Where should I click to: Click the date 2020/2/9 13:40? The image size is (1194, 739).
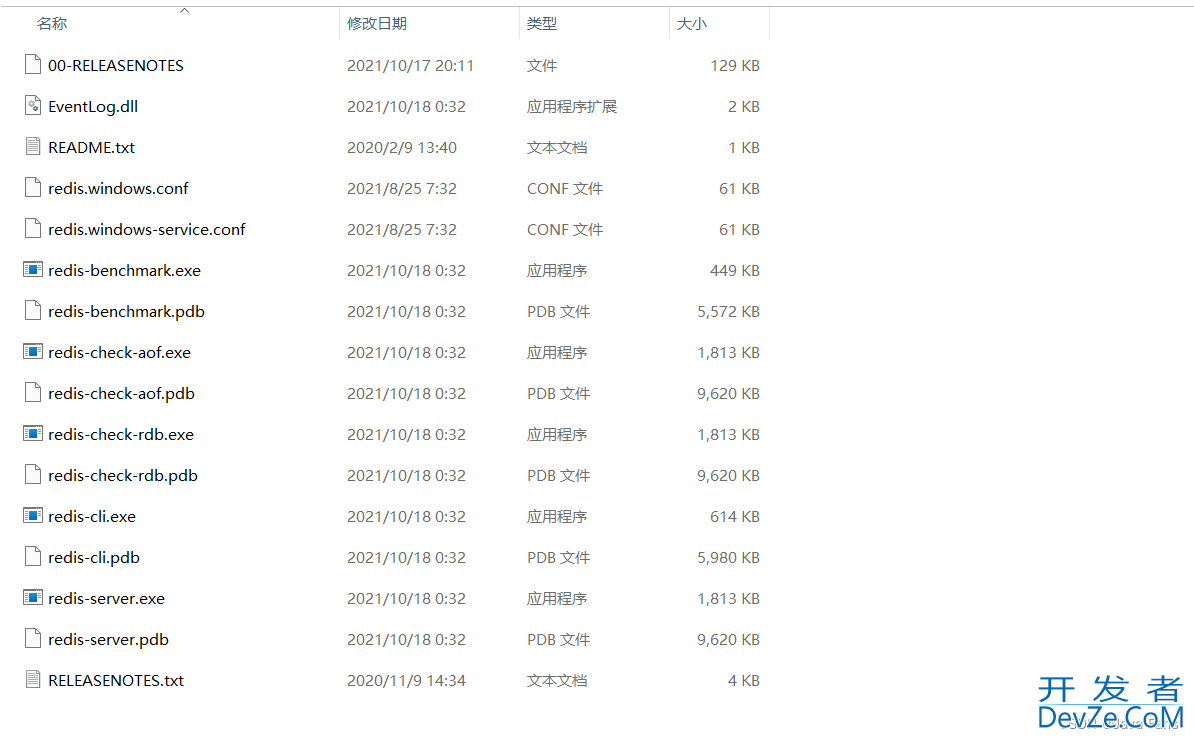[x=402, y=148]
